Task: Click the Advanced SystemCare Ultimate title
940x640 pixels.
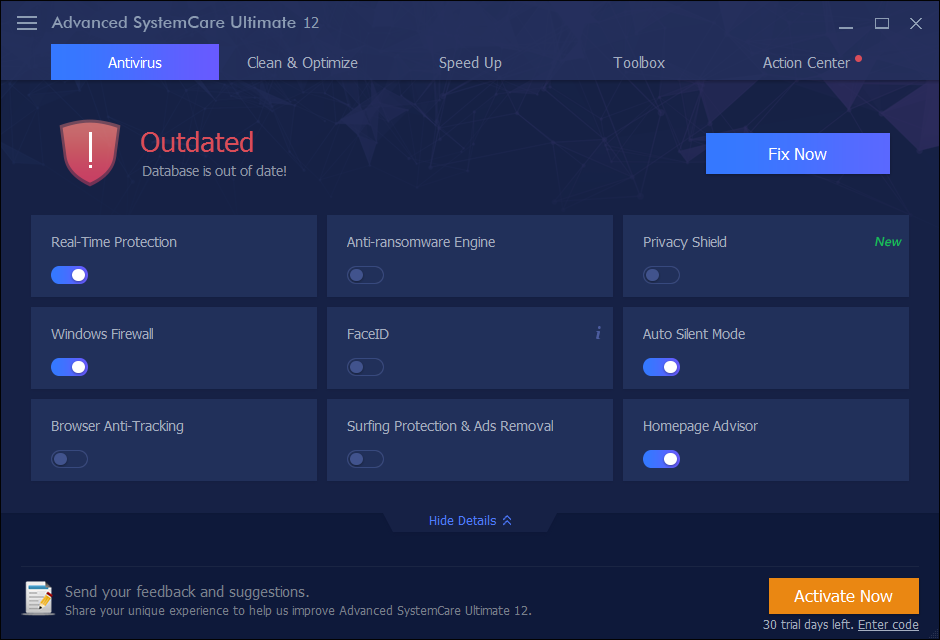Action: coord(185,23)
